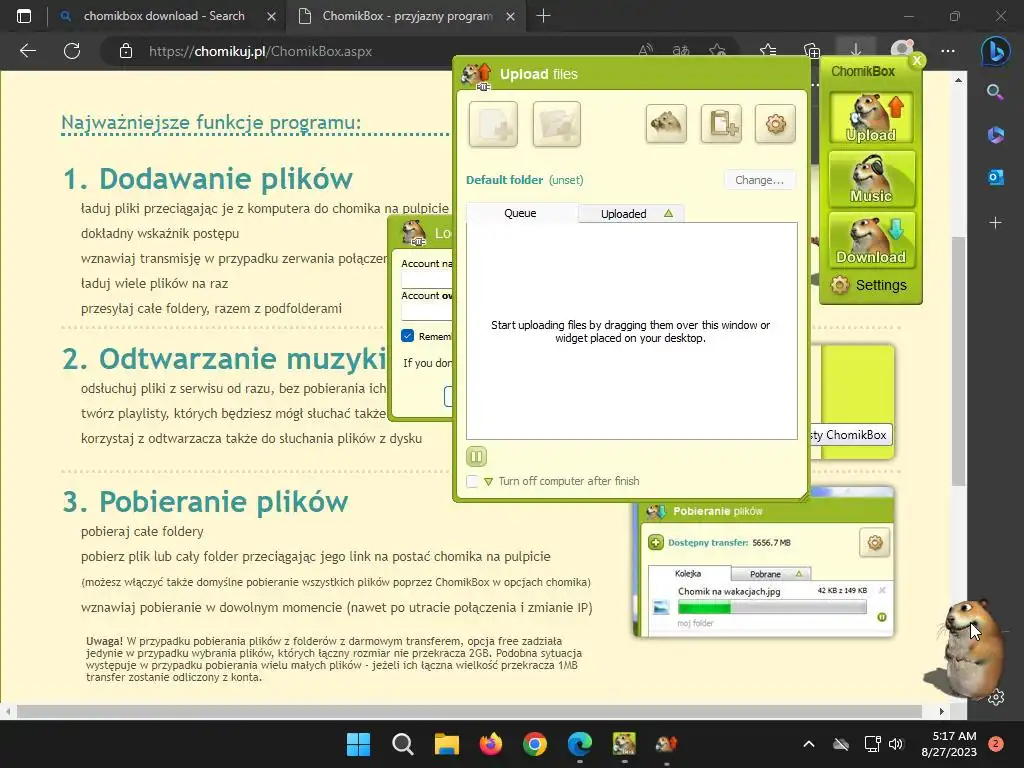This screenshot has height=768, width=1024.
Task: Click the plus icon in Edge sidebar
Action: (995, 223)
